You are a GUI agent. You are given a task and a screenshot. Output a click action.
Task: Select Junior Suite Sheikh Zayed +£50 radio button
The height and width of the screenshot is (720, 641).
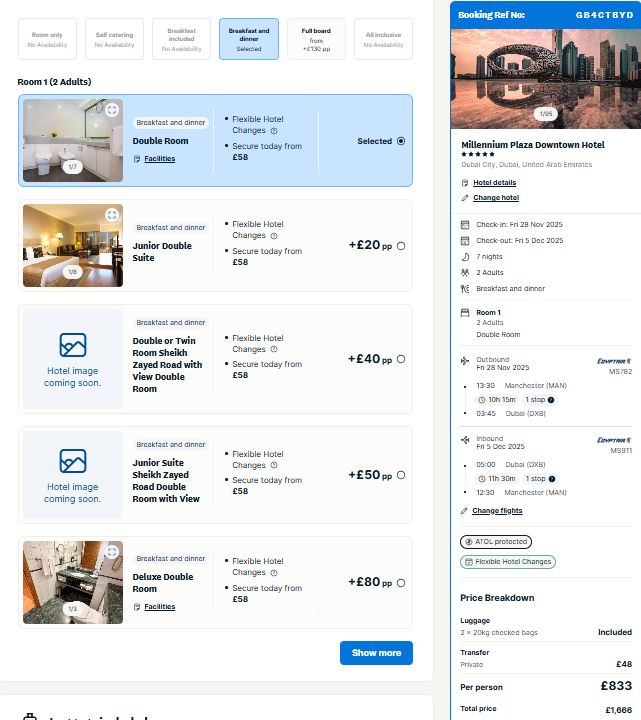tap(401, 475)
